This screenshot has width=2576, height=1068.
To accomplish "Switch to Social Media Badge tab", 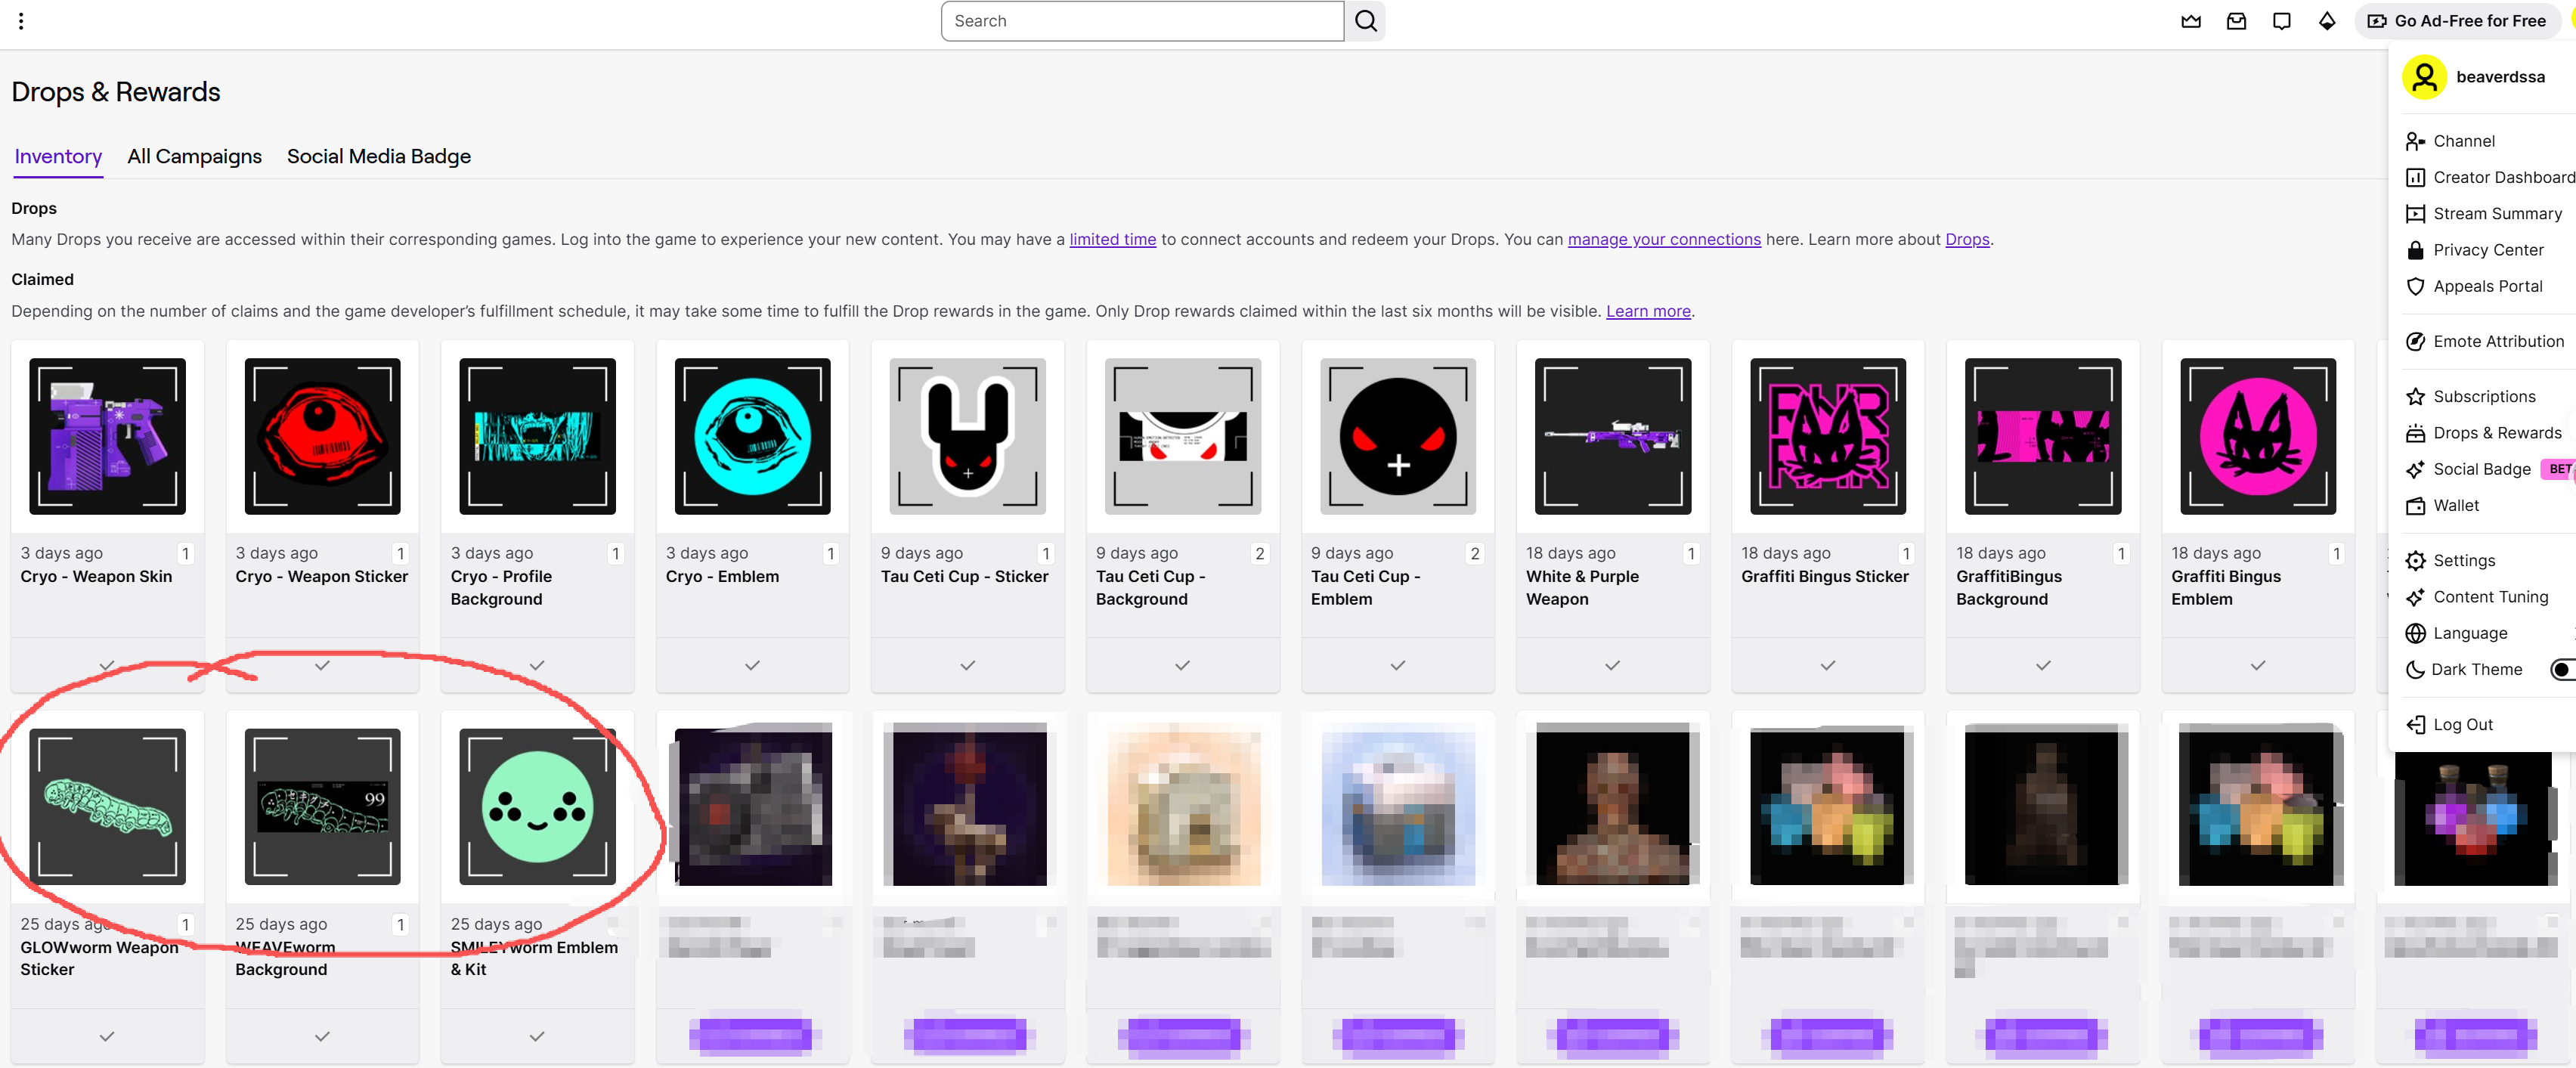I will 378,156.
